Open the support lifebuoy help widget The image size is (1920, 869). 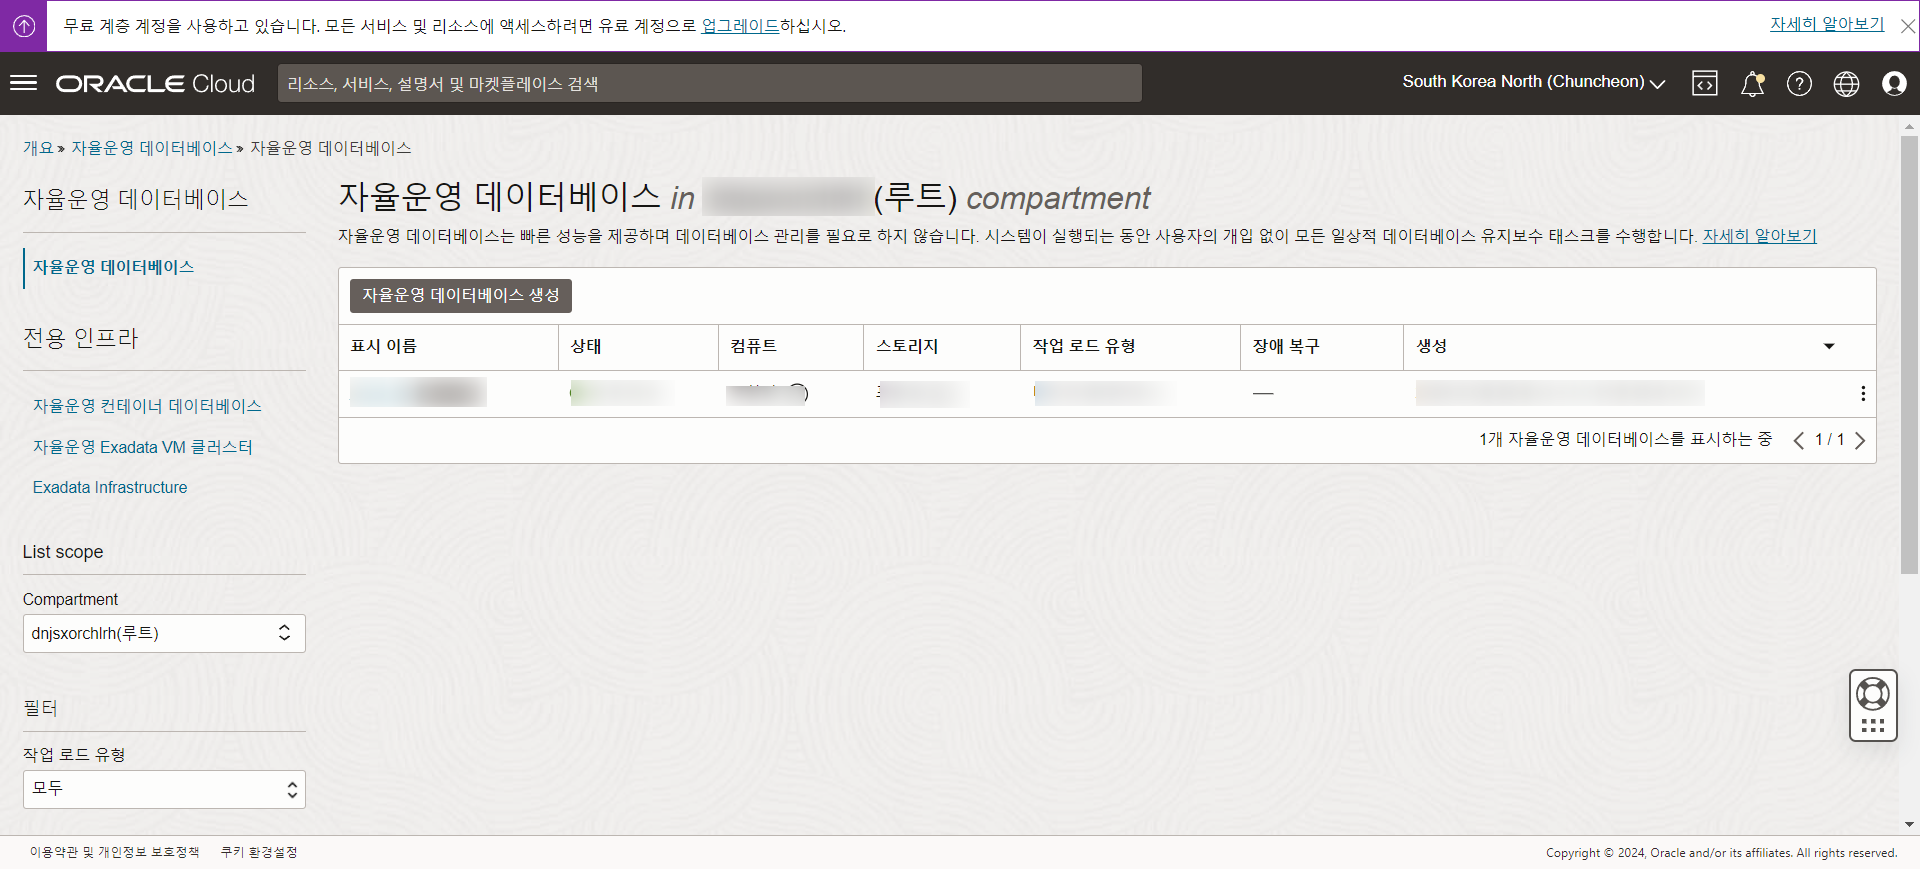1873,705
